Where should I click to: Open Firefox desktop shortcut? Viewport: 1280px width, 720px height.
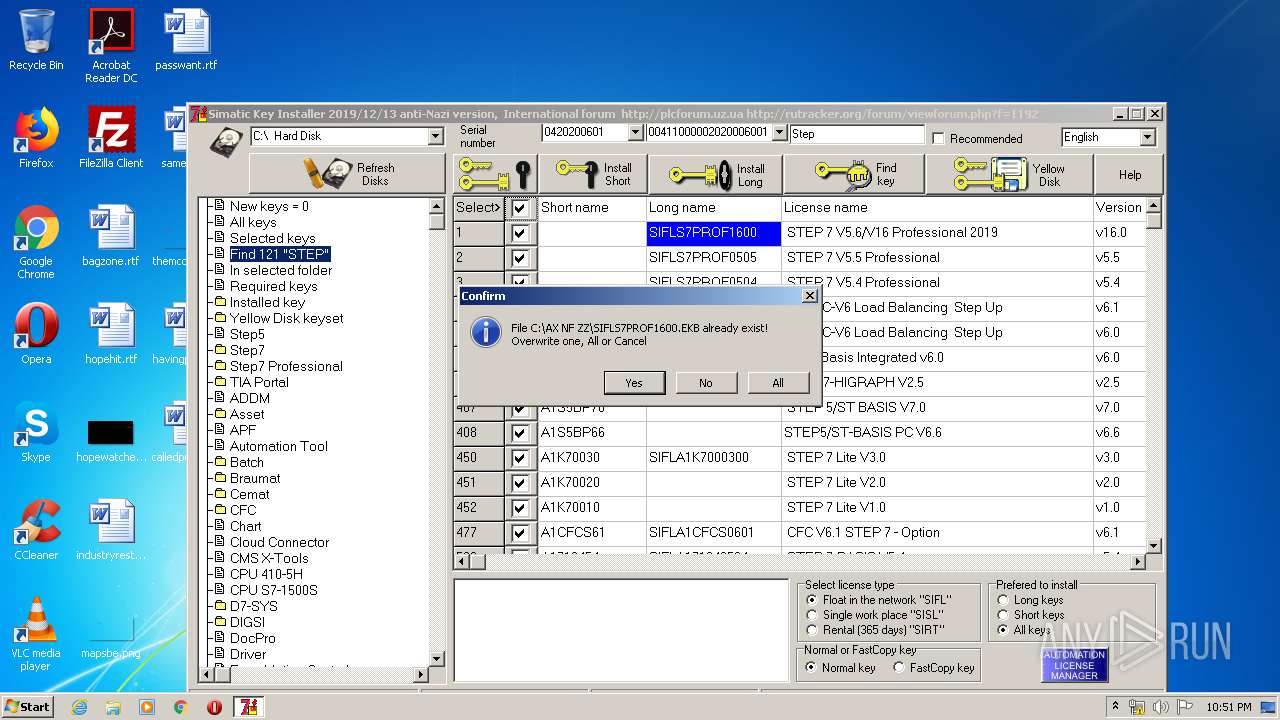tap(36, 138)
